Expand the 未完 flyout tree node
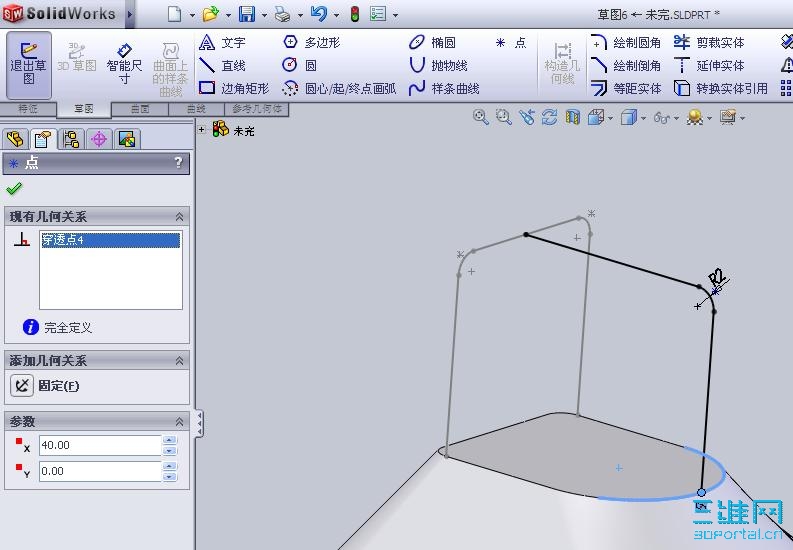This screenshot has width=793, height=550. tap(202, 129)
